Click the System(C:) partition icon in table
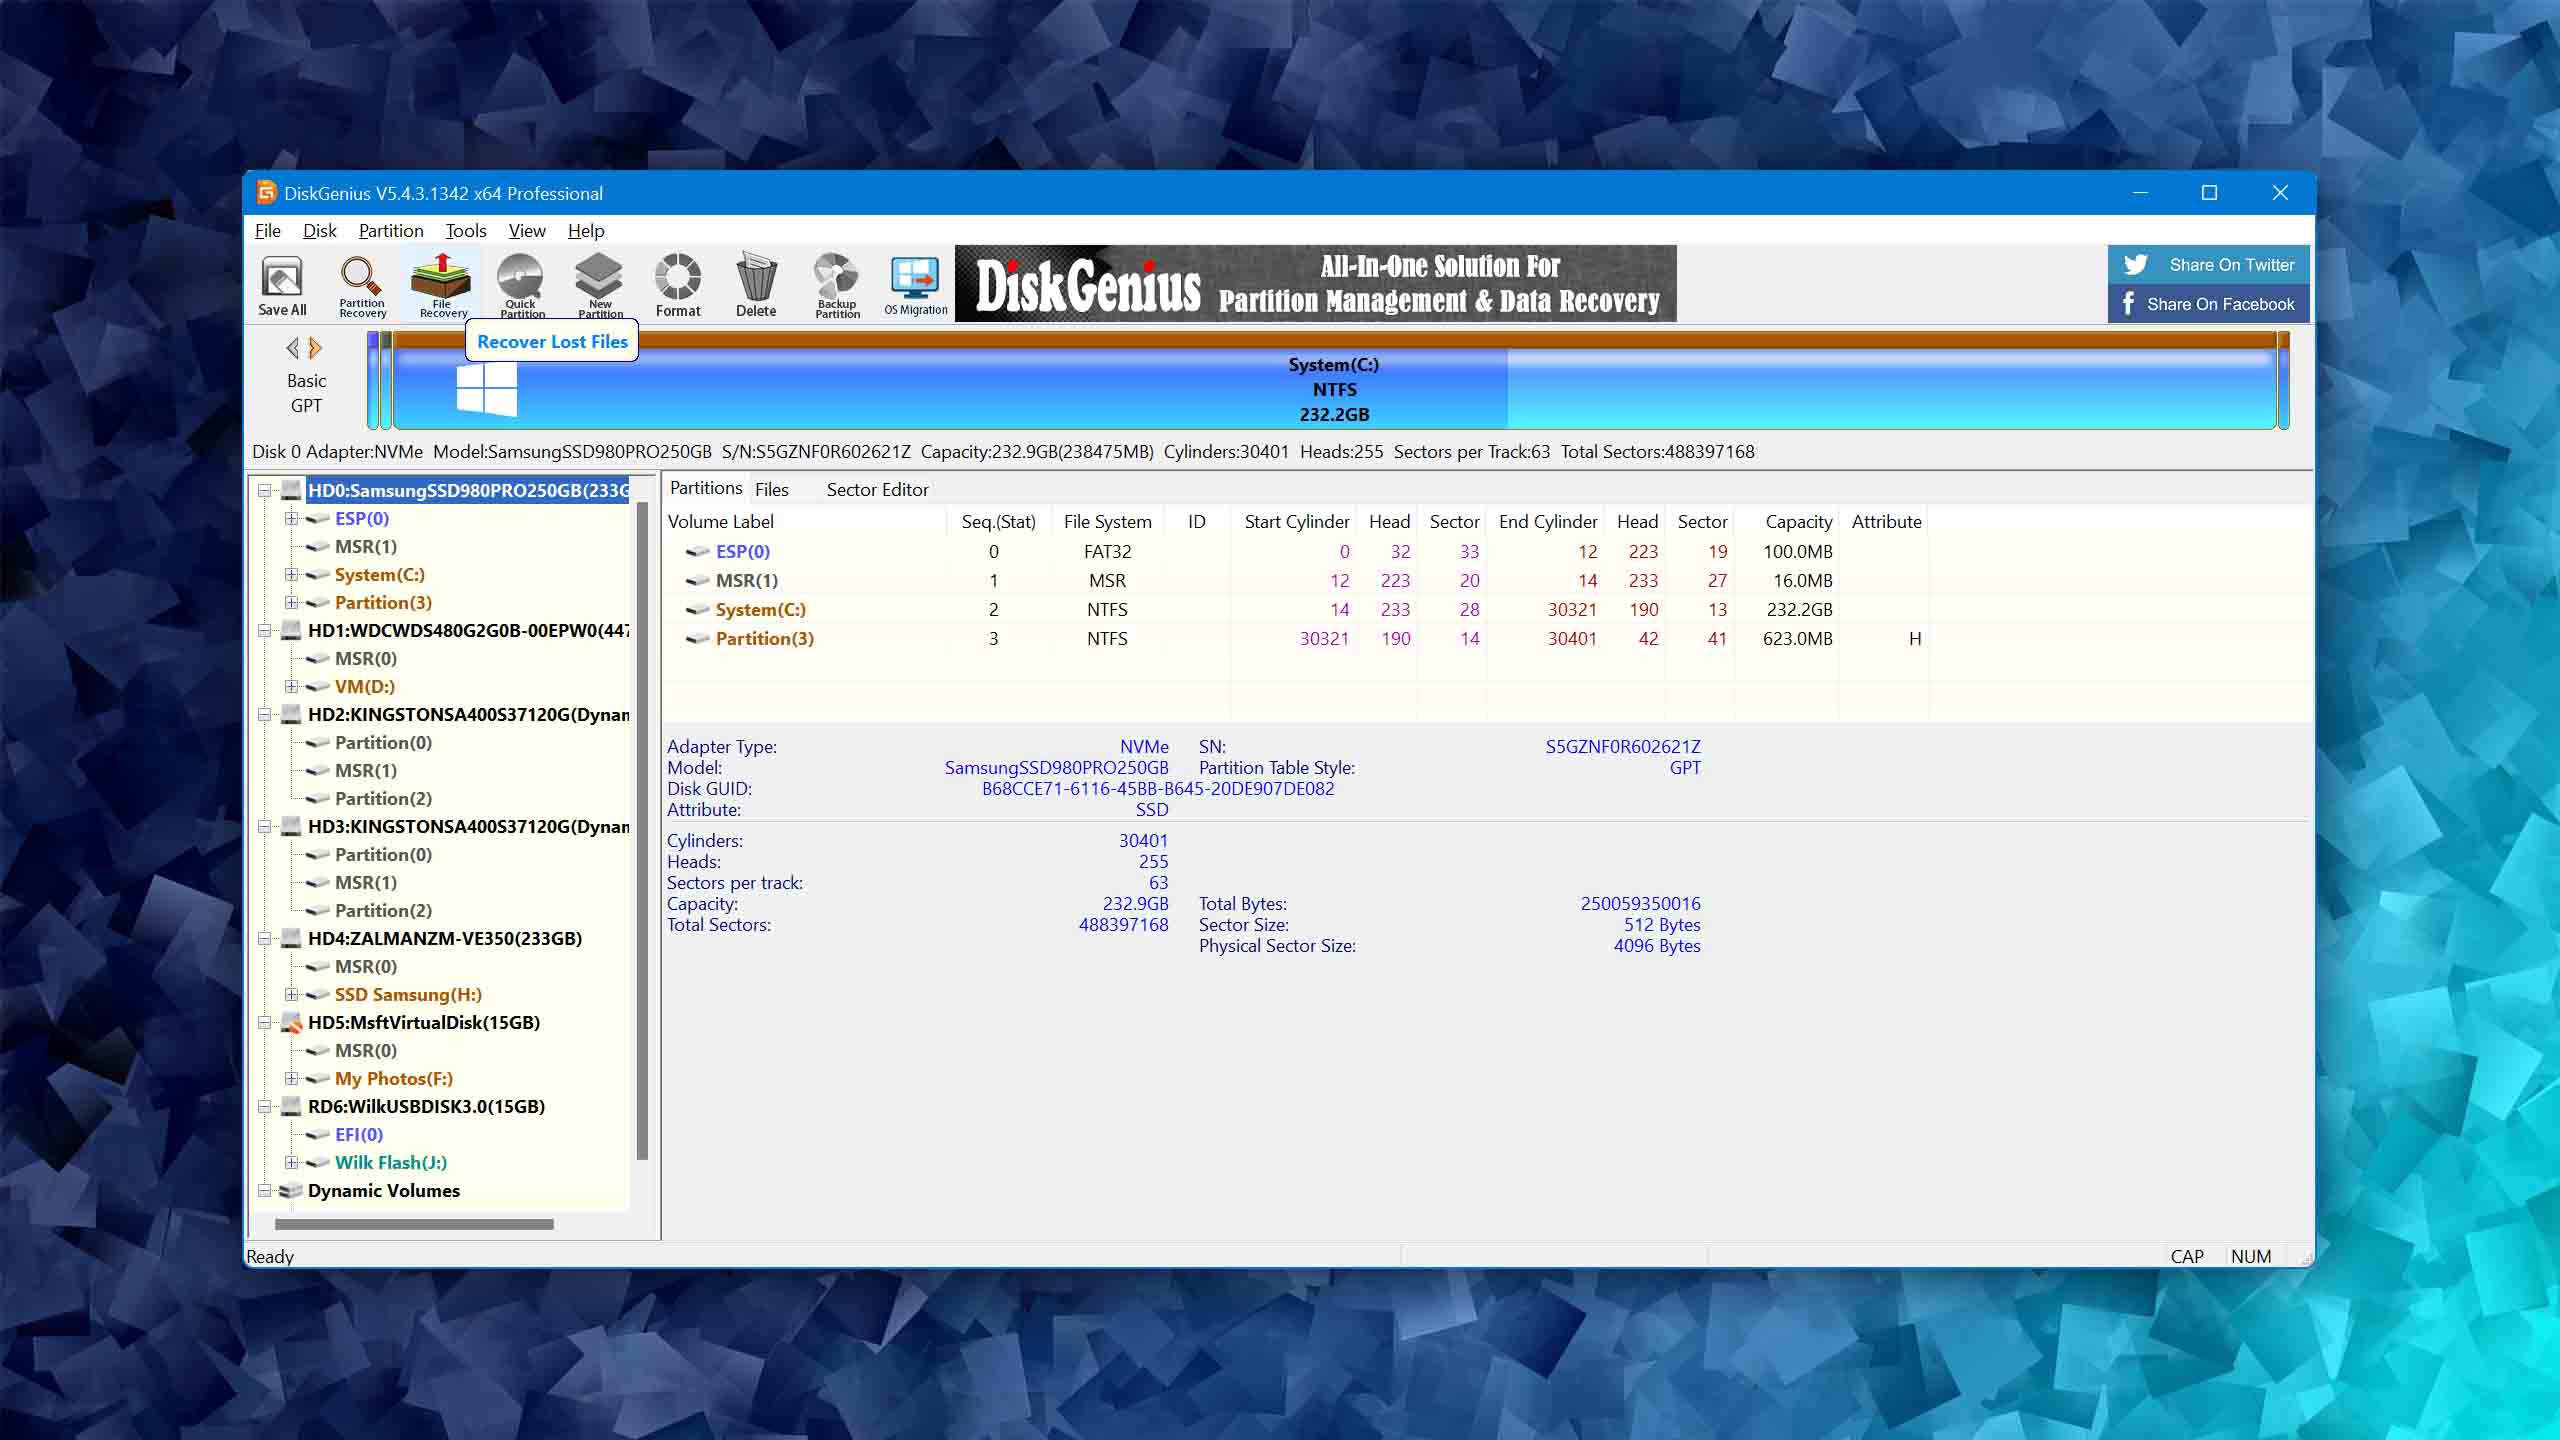 697,609
